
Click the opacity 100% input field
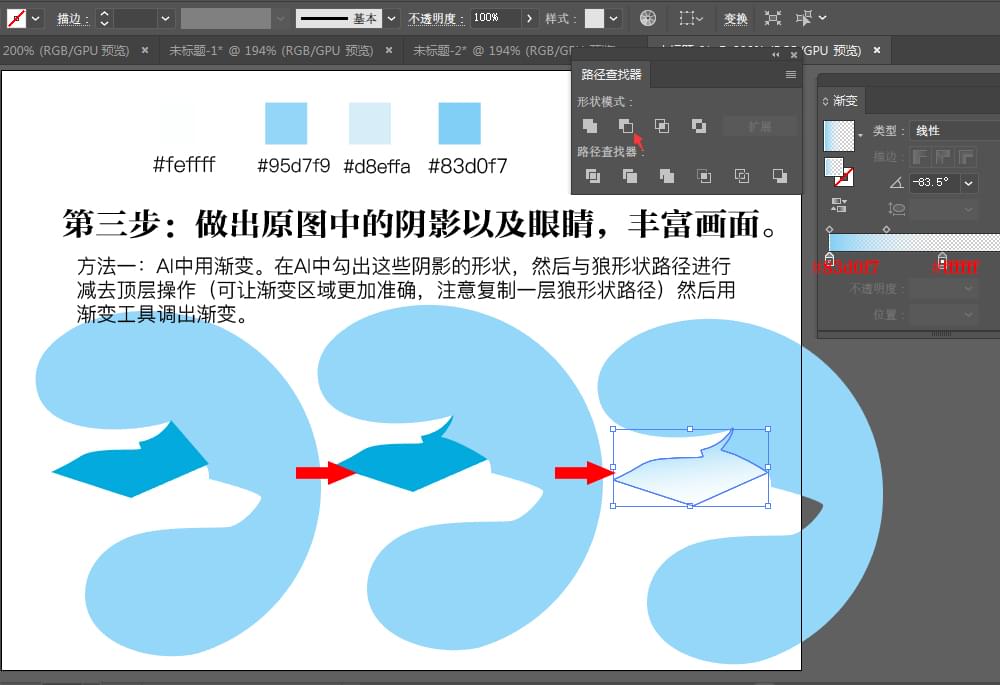coord(496,18)
